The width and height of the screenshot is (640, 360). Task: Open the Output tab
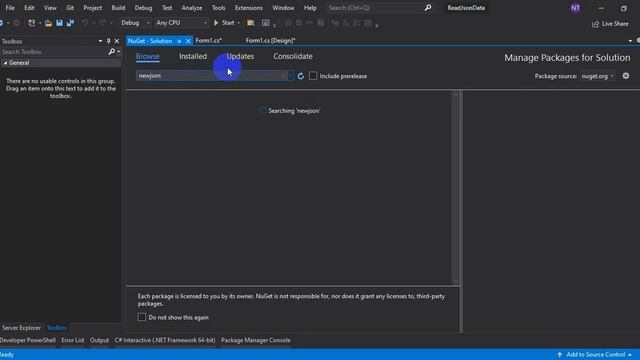tap(99, 340)
